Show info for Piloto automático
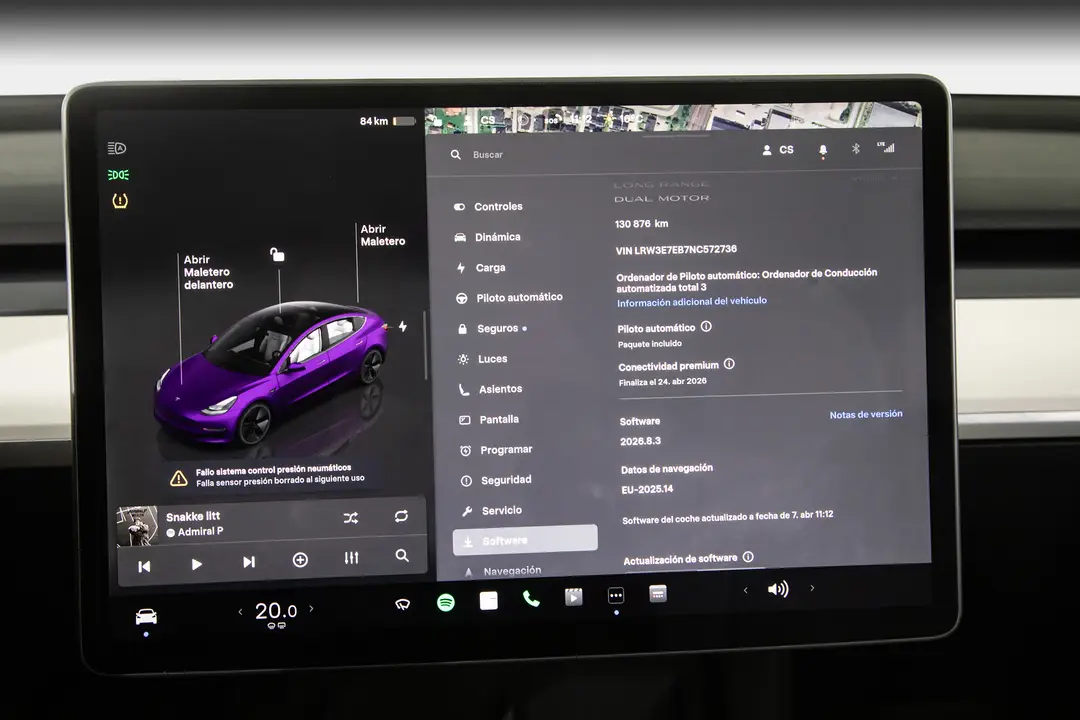 706,327
